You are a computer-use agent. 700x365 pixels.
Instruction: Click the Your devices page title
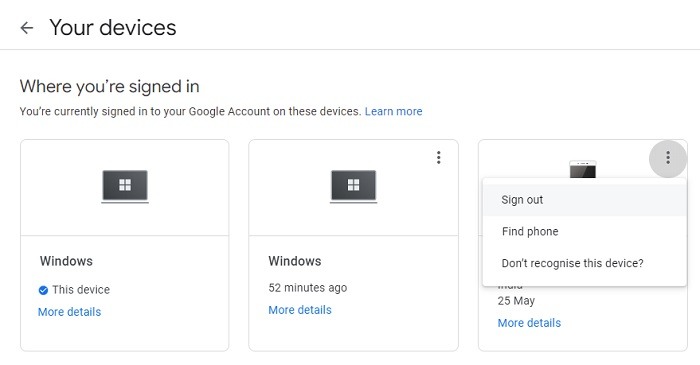(x=113, y=28)
